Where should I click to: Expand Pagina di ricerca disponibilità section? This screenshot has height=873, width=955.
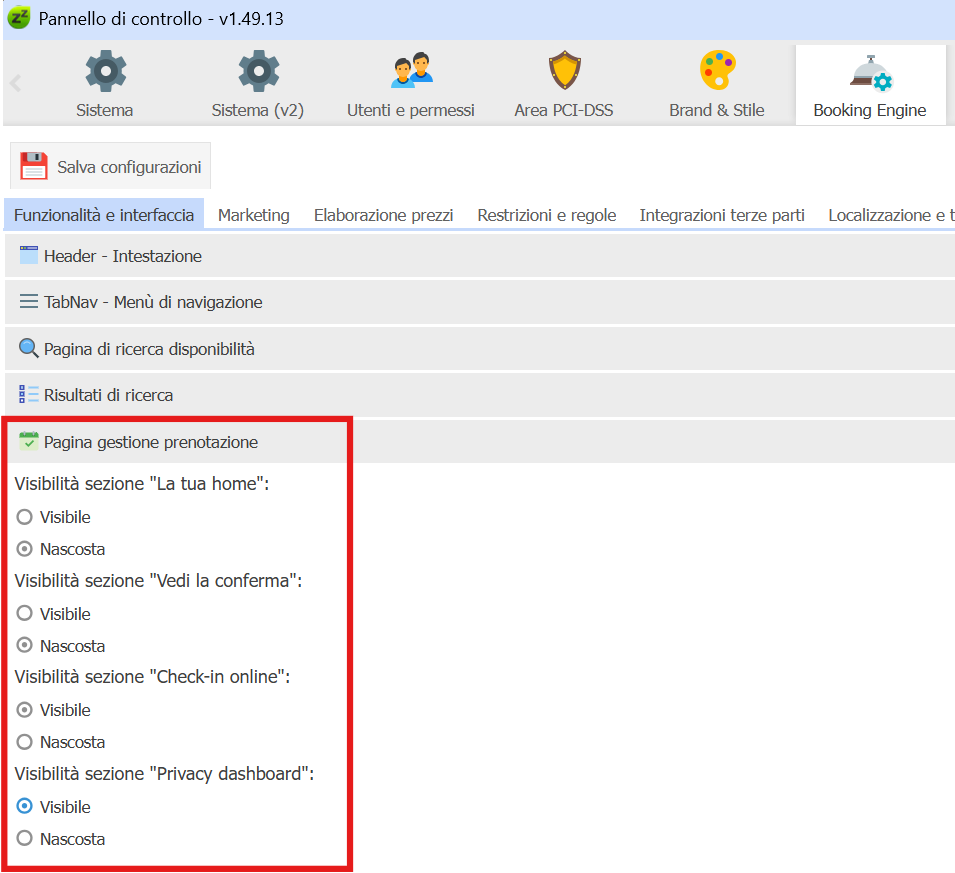coord(148,349)
